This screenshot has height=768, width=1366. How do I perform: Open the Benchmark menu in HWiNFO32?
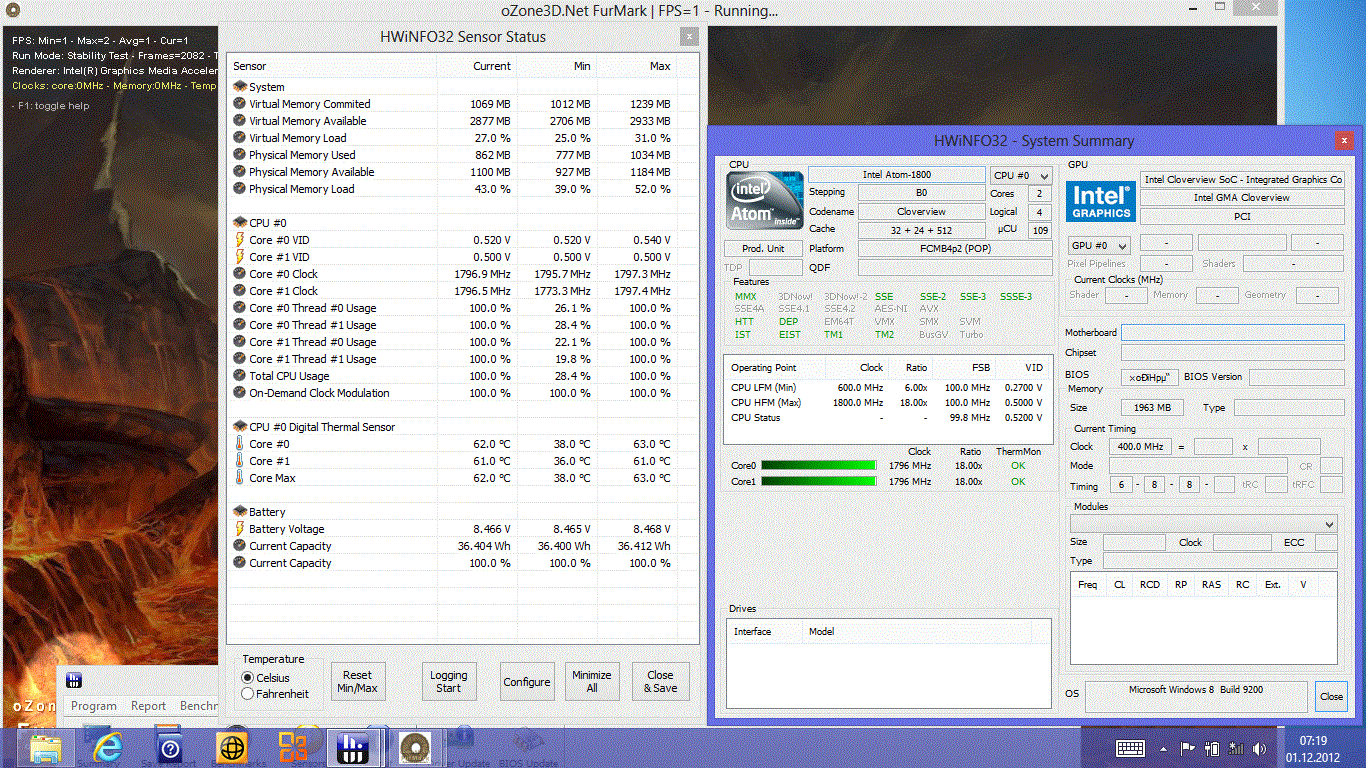pos(199,706)
